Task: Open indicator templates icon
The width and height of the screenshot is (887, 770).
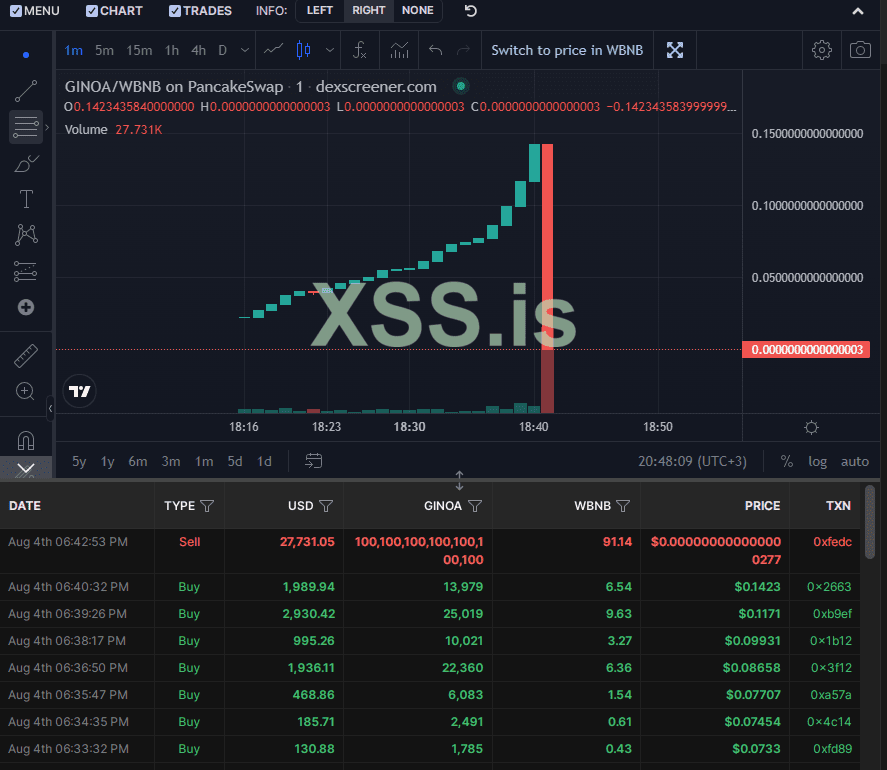Action: point(399,50)
